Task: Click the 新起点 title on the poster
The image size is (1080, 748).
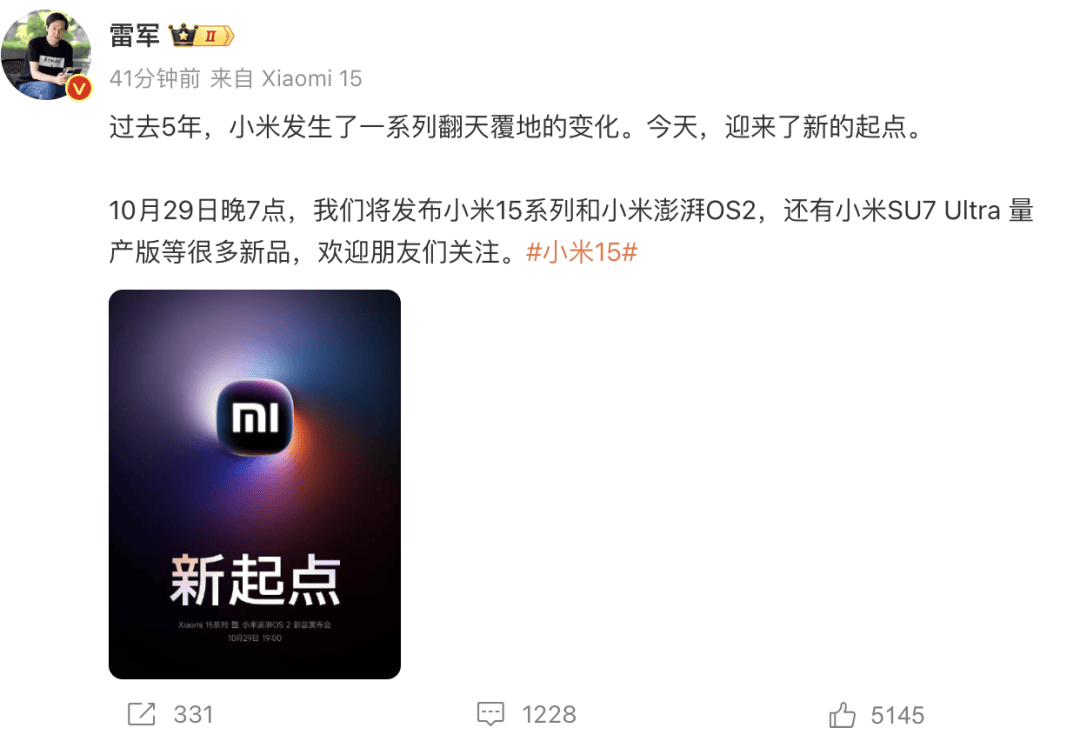Action: (255, 581)
